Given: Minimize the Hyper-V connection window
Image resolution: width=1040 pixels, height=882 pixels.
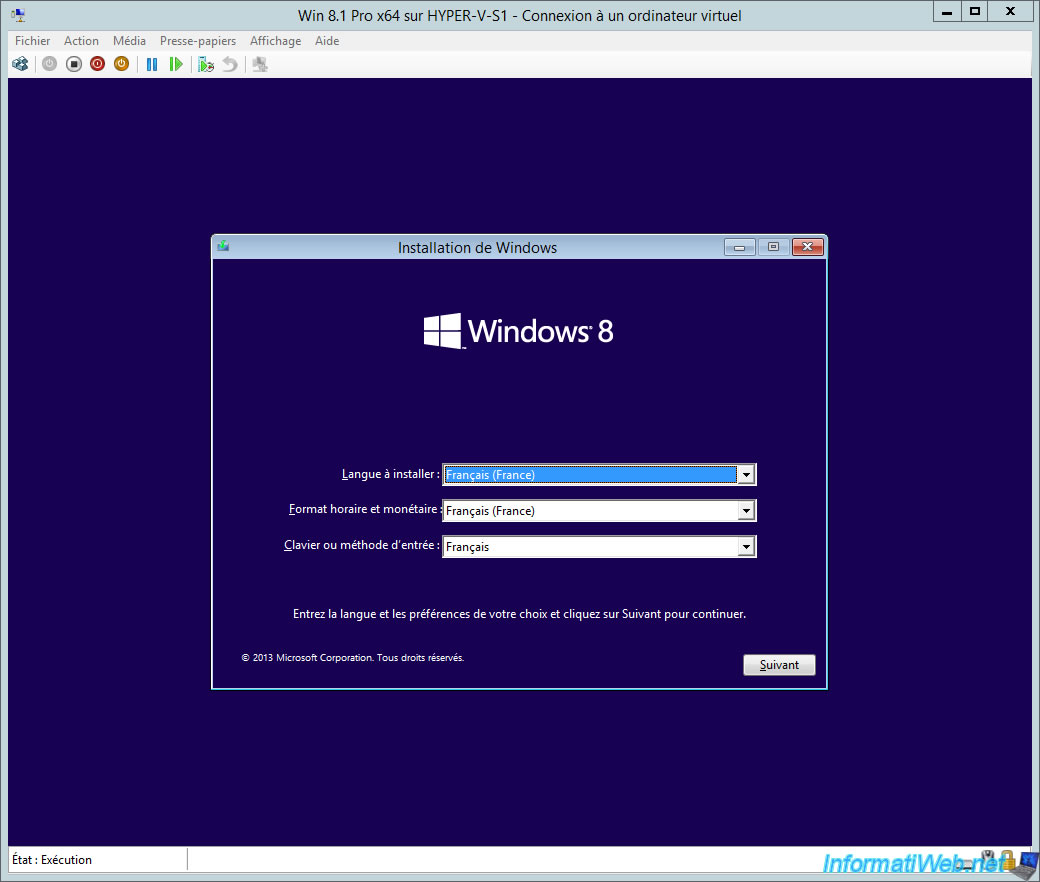Looking at the screenshot, I should pyautogui.click(x=947, y=11).
